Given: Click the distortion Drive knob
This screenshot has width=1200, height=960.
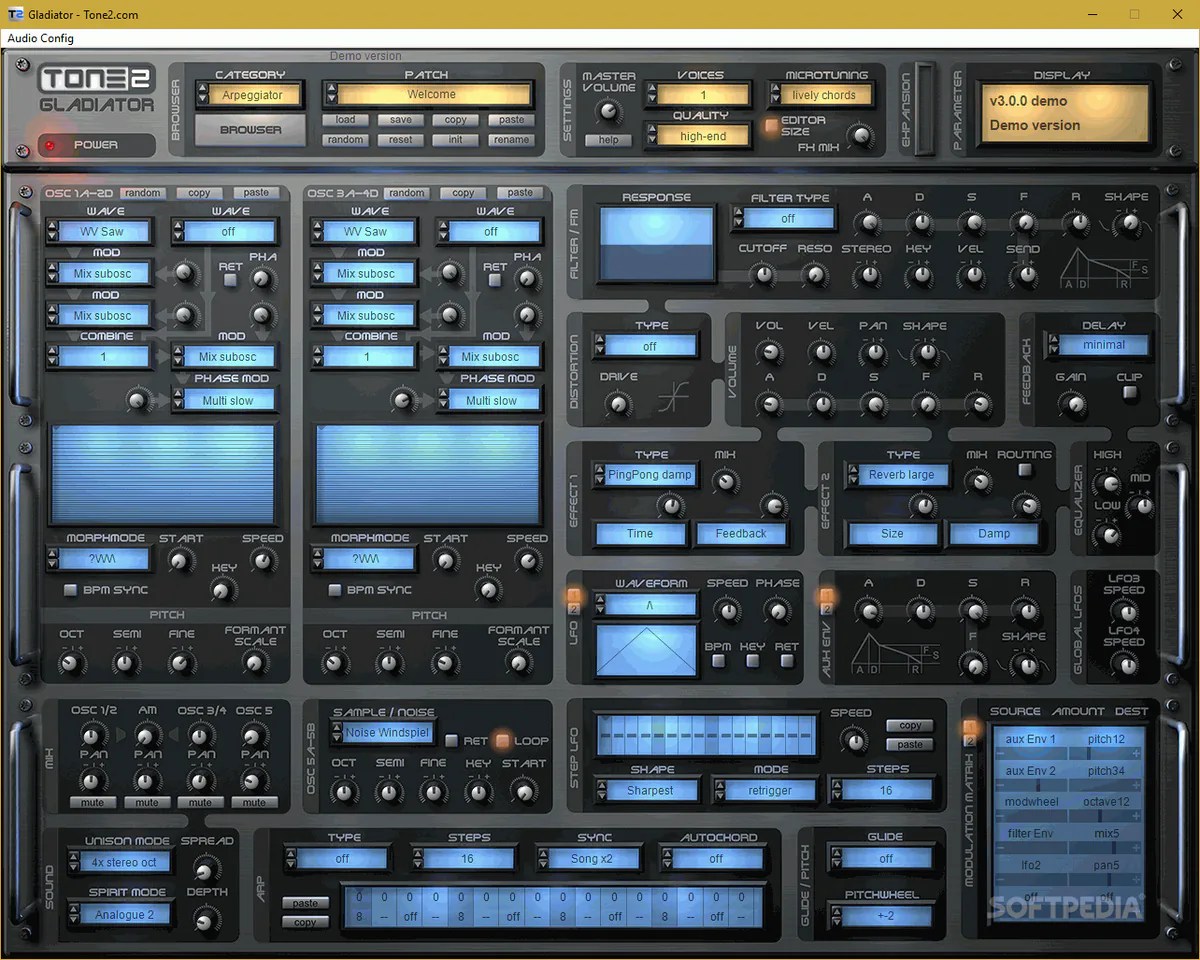Looking at the screenshot, I should point(619,404).
